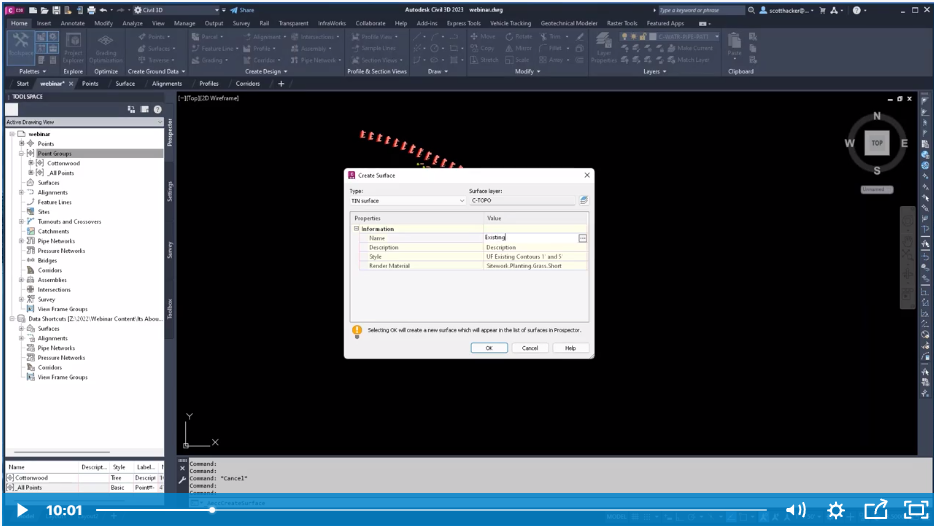Click the Name value field containing Existing
Viewport: 934px width, 526px height.
(x=530, y=238)
